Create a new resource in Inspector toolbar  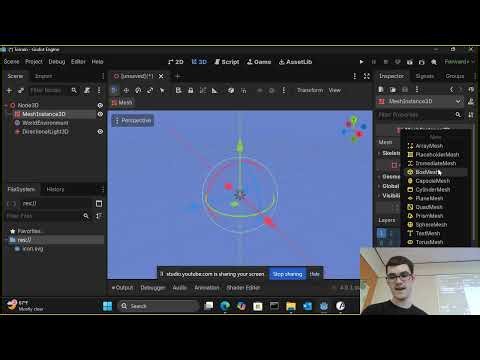pos(381,89)
